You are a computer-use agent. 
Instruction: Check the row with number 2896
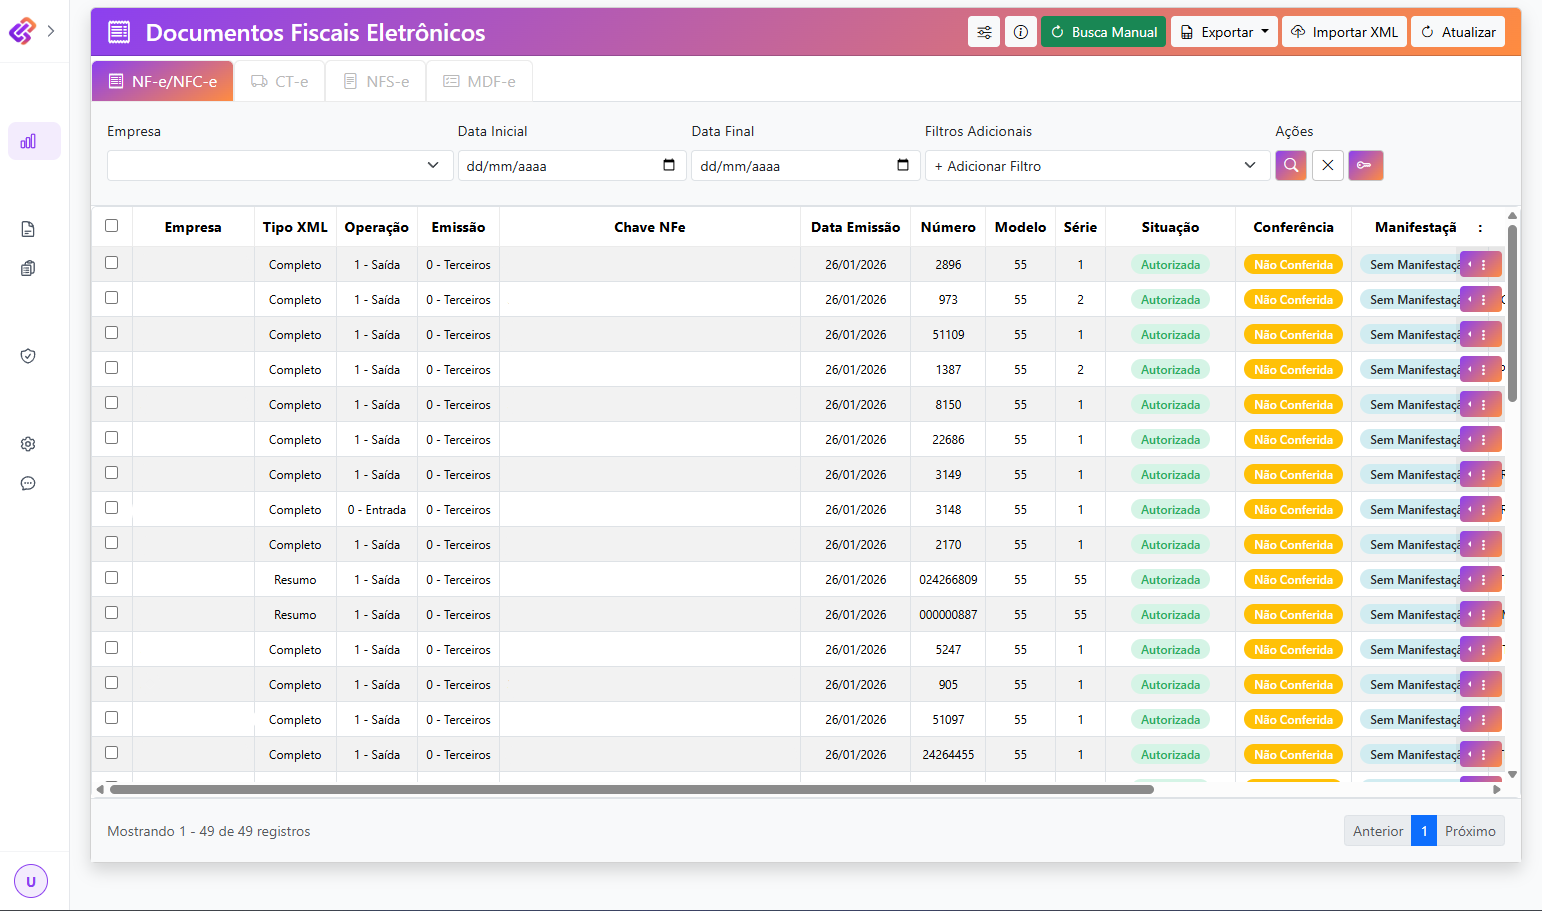[x=111, y=263]
